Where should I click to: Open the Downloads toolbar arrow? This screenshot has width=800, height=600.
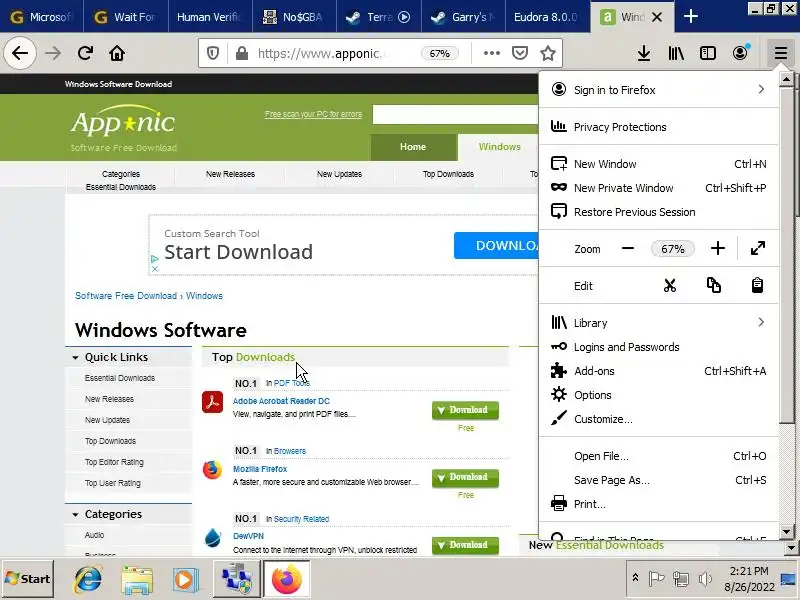click(644, 53)
